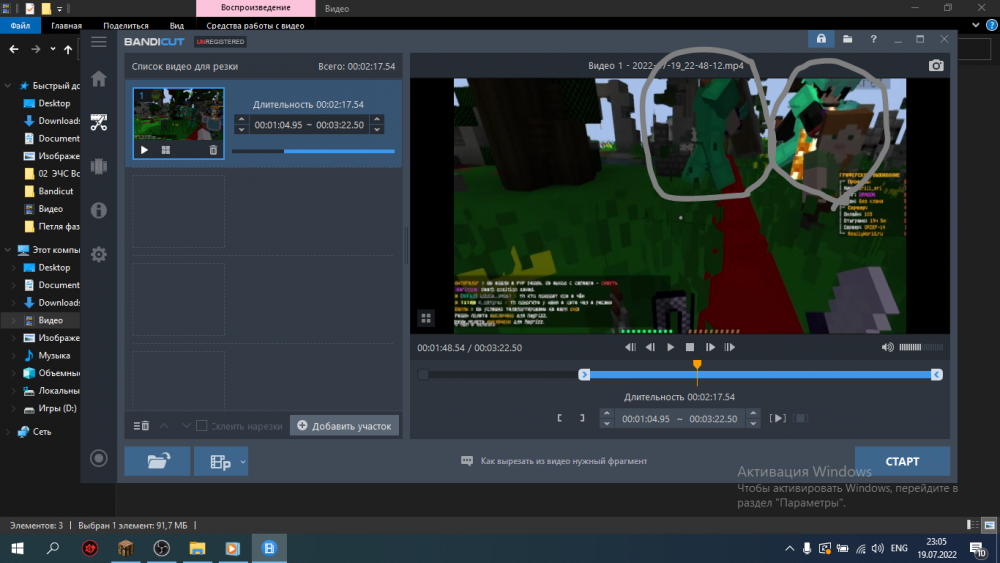Open Файл menu in Explorer
The width and height of the screenshot is (1000, 563).
pyautogui.click(x=20, y=26)
